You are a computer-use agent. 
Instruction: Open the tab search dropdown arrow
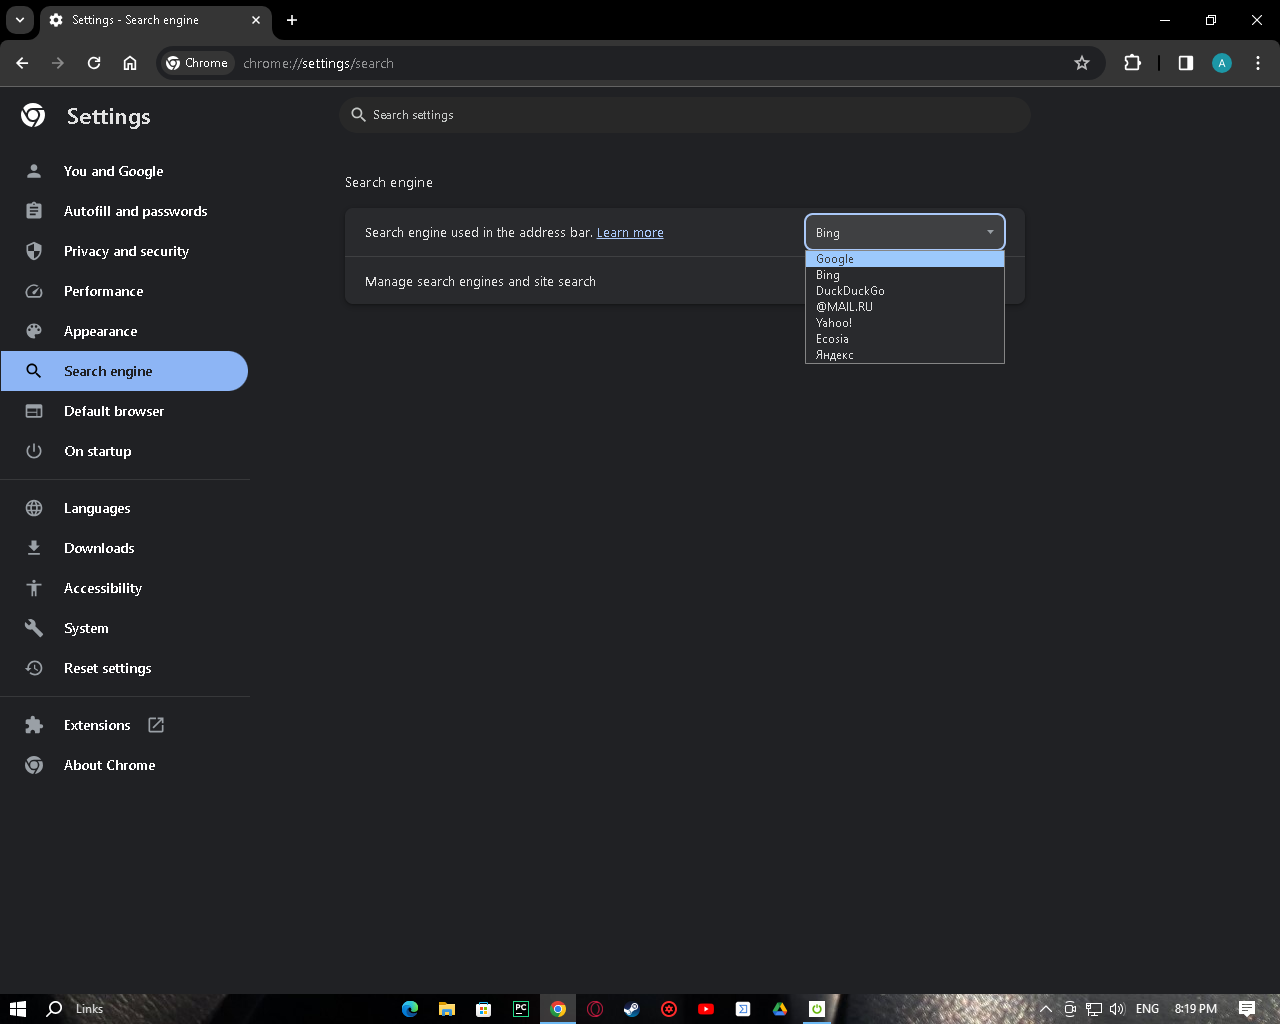(x=20, y=20)
